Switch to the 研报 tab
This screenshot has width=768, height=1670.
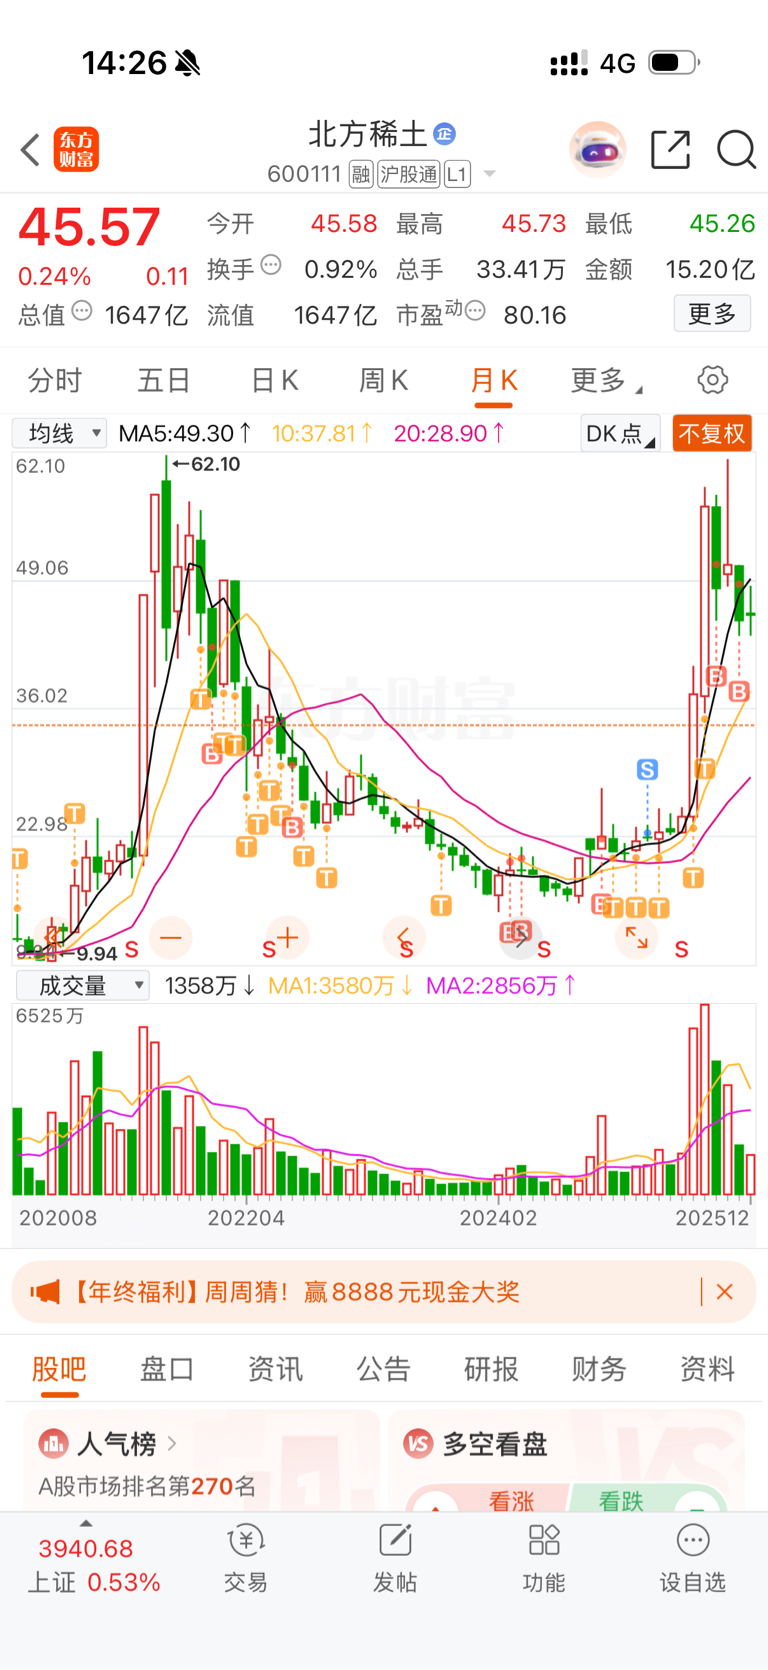point(491,1369)
